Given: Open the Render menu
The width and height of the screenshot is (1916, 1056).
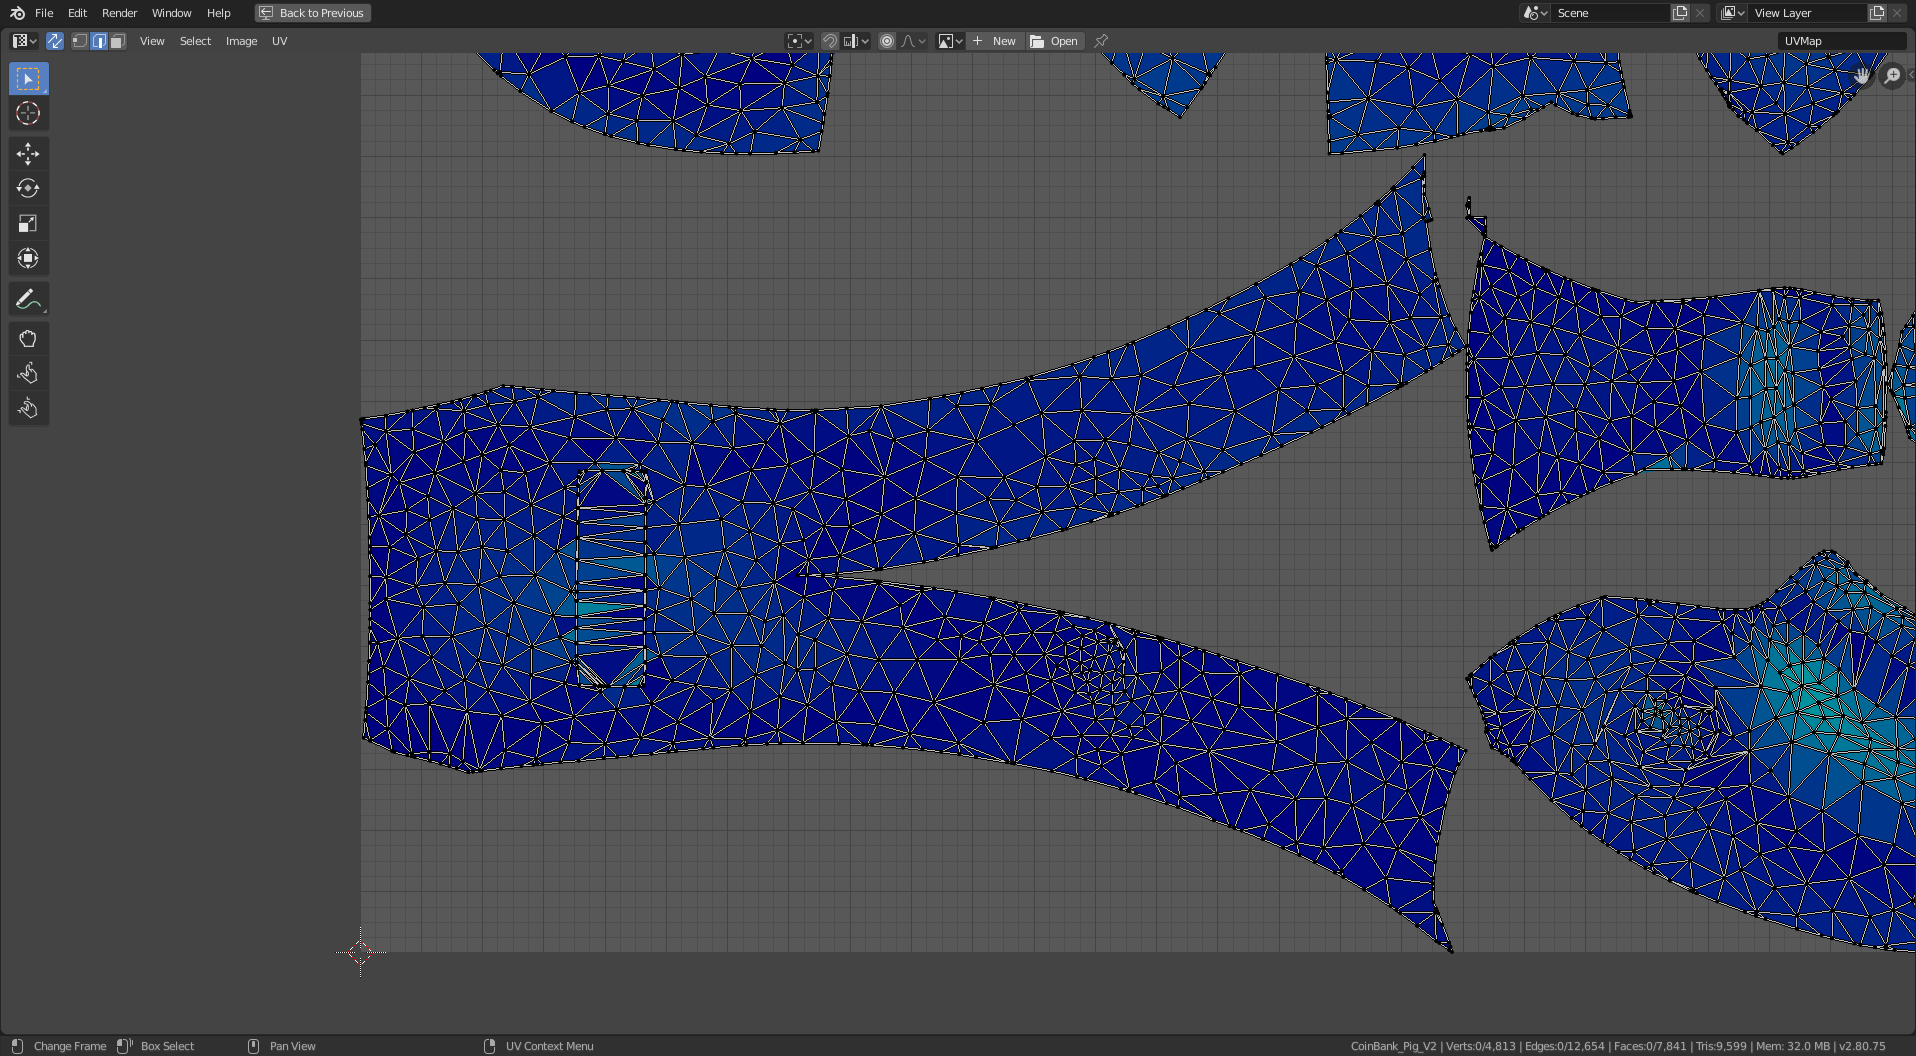Looking at the screenshot, I should (x=119, y=13).
